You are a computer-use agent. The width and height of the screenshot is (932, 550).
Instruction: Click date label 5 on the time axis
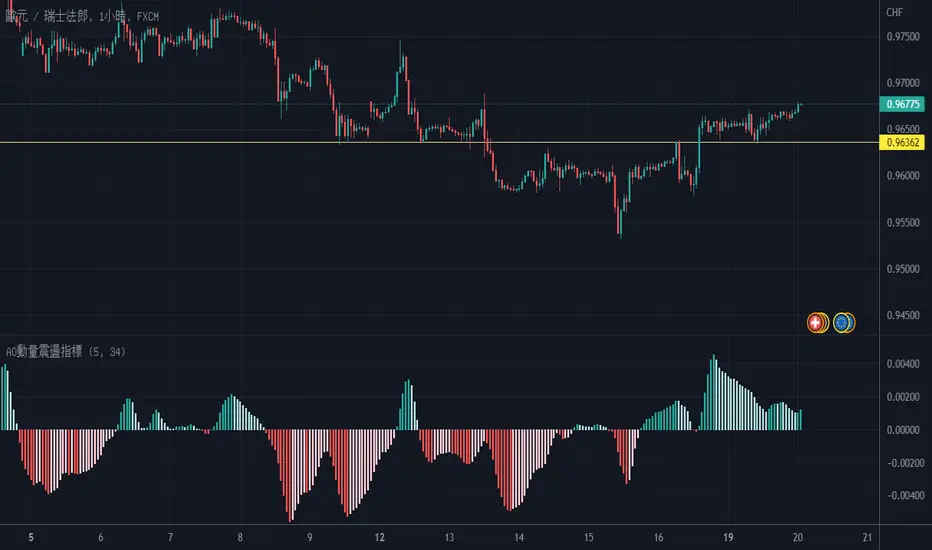(x=31, y=538)
